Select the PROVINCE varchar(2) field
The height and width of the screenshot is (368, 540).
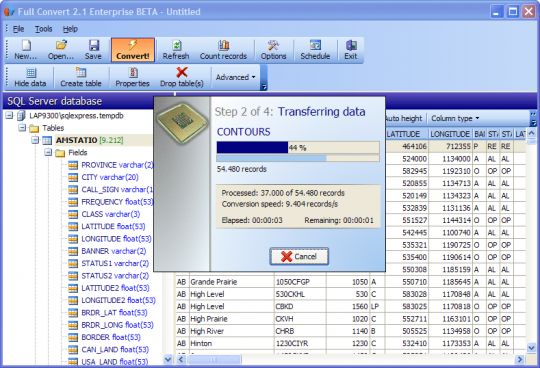click(117, 165)
